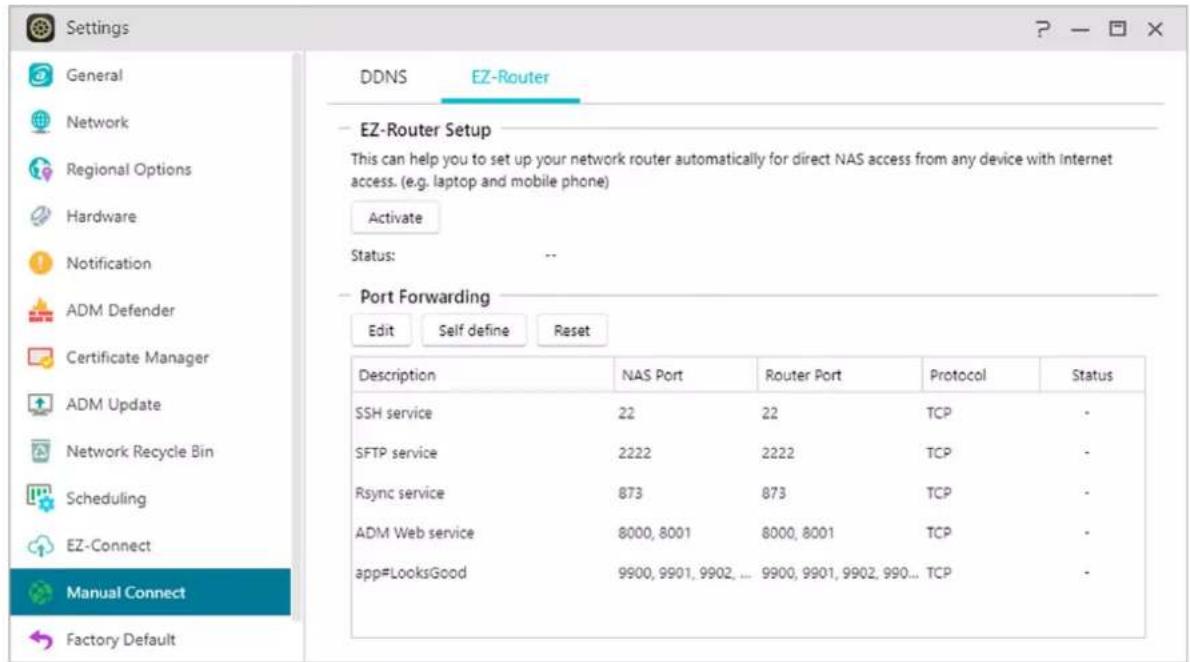
Task: Click the Status column header
Action: [1092, 375]
